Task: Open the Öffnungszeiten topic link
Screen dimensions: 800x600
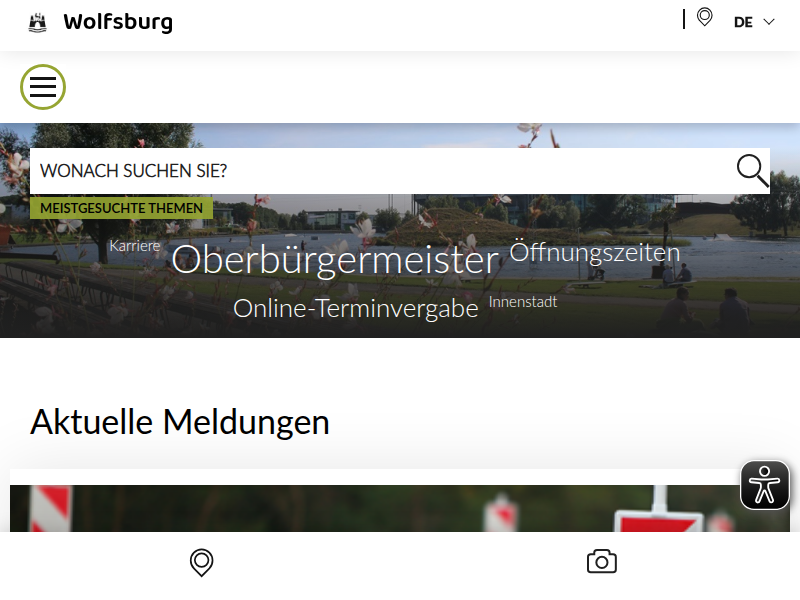Action: [x=594, y=252]
